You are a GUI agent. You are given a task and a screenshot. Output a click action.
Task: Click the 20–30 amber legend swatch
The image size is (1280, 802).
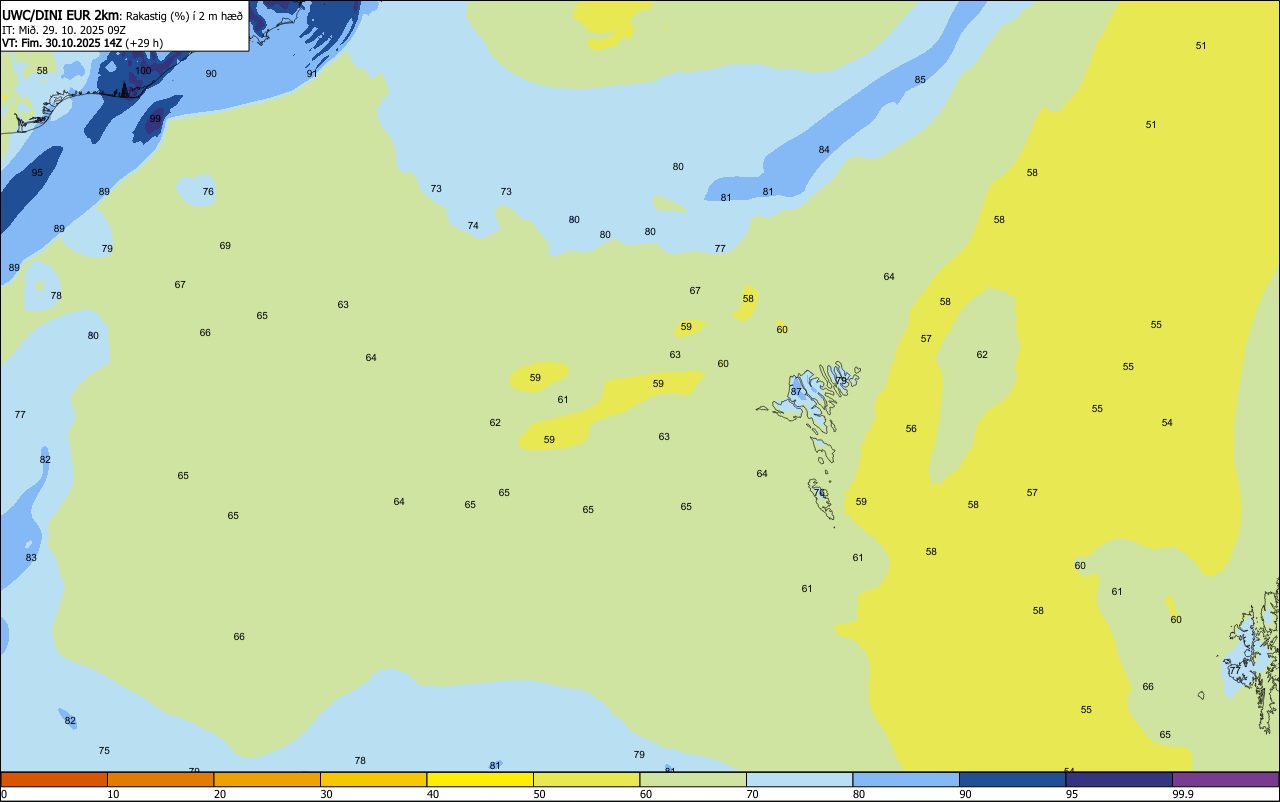click(267, 779)
